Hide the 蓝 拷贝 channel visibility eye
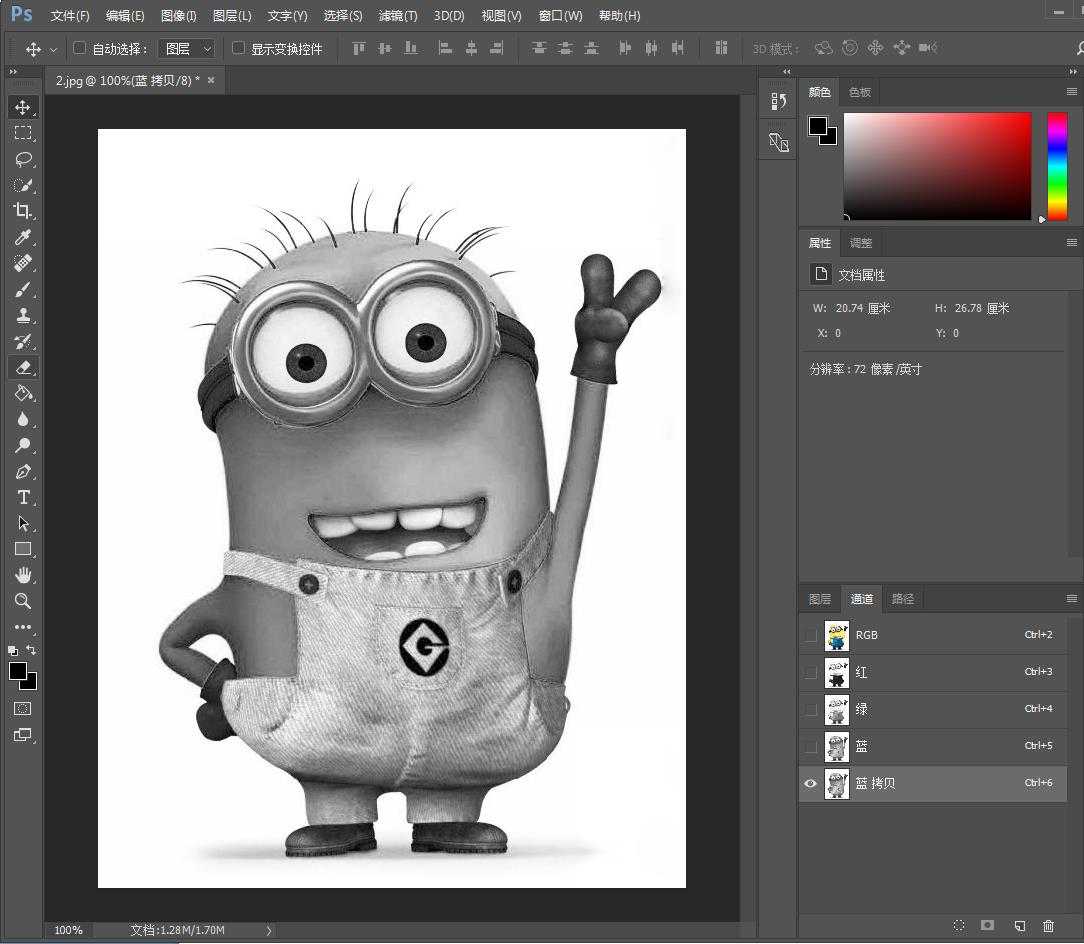The image size is (1084, 944). [x=810, y=784]
